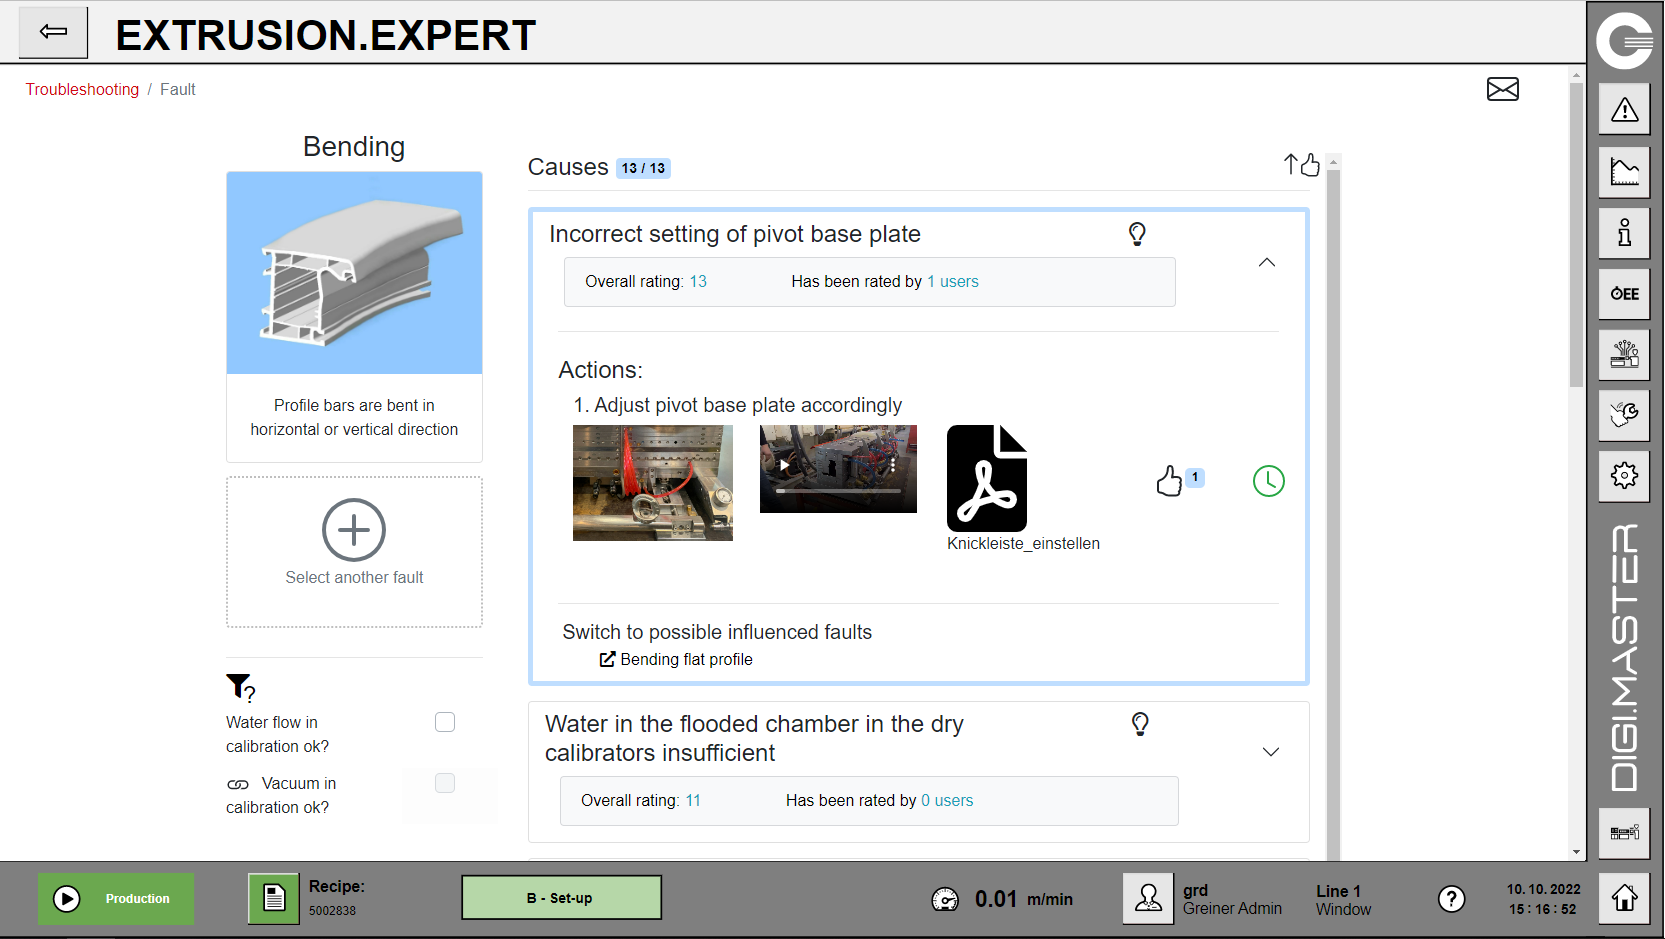
Task: Open the settings gear sidebar icon
Action: click(1624, 476)
